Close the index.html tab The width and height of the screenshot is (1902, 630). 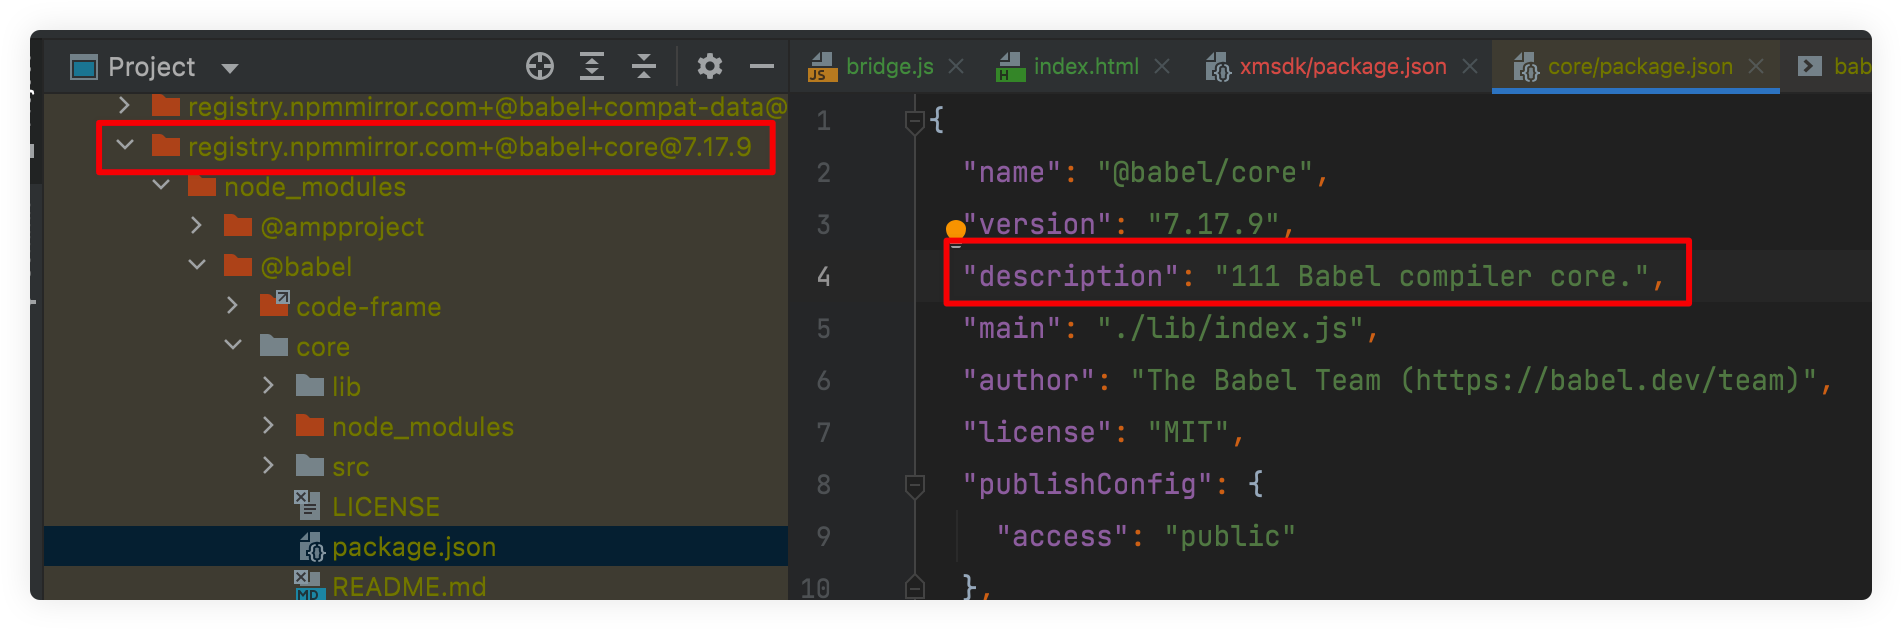pos(1162,66)
